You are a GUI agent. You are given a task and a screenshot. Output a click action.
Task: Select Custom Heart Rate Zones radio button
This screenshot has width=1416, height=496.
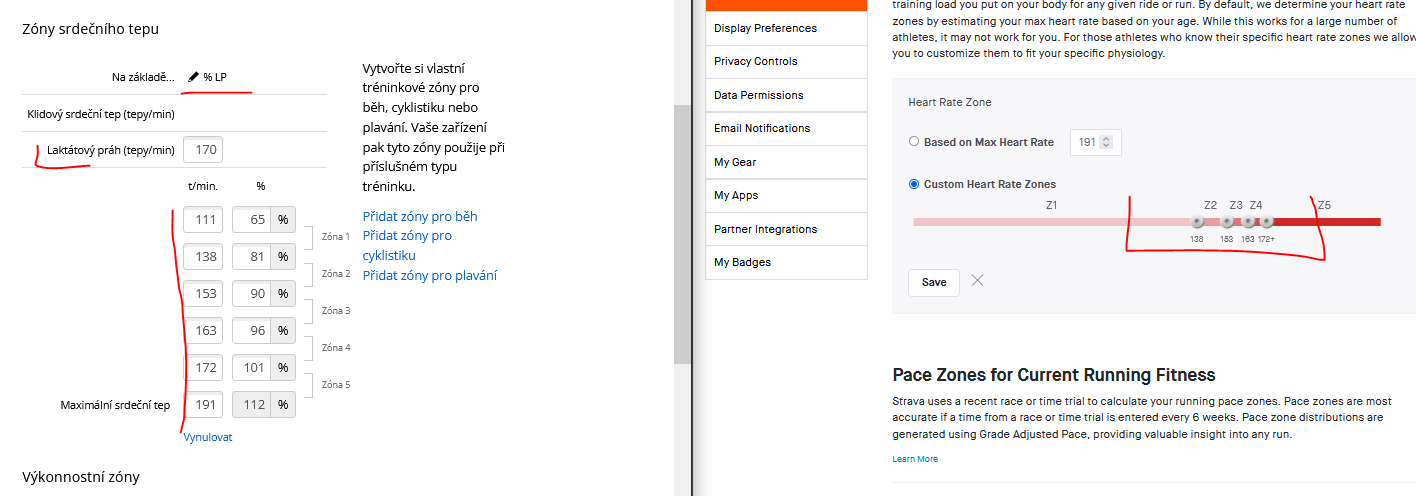(x=914, y=184)
